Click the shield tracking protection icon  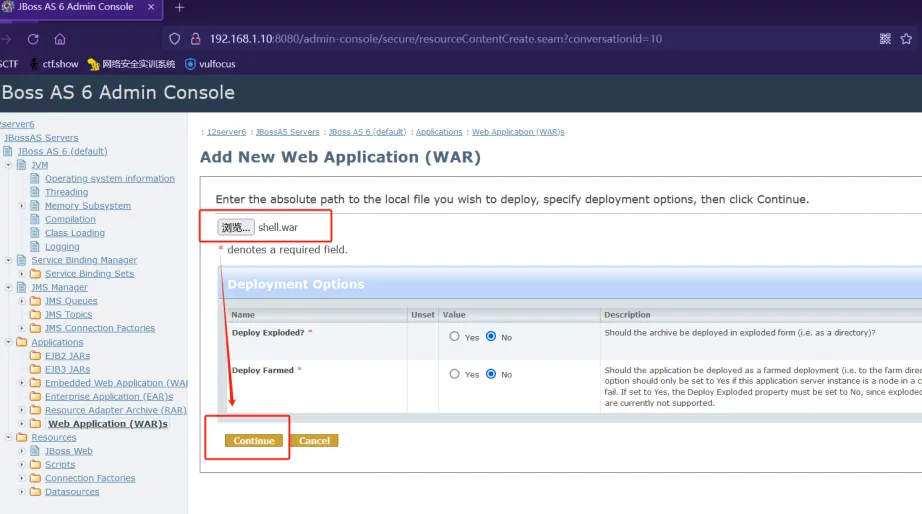click(175, 39)
